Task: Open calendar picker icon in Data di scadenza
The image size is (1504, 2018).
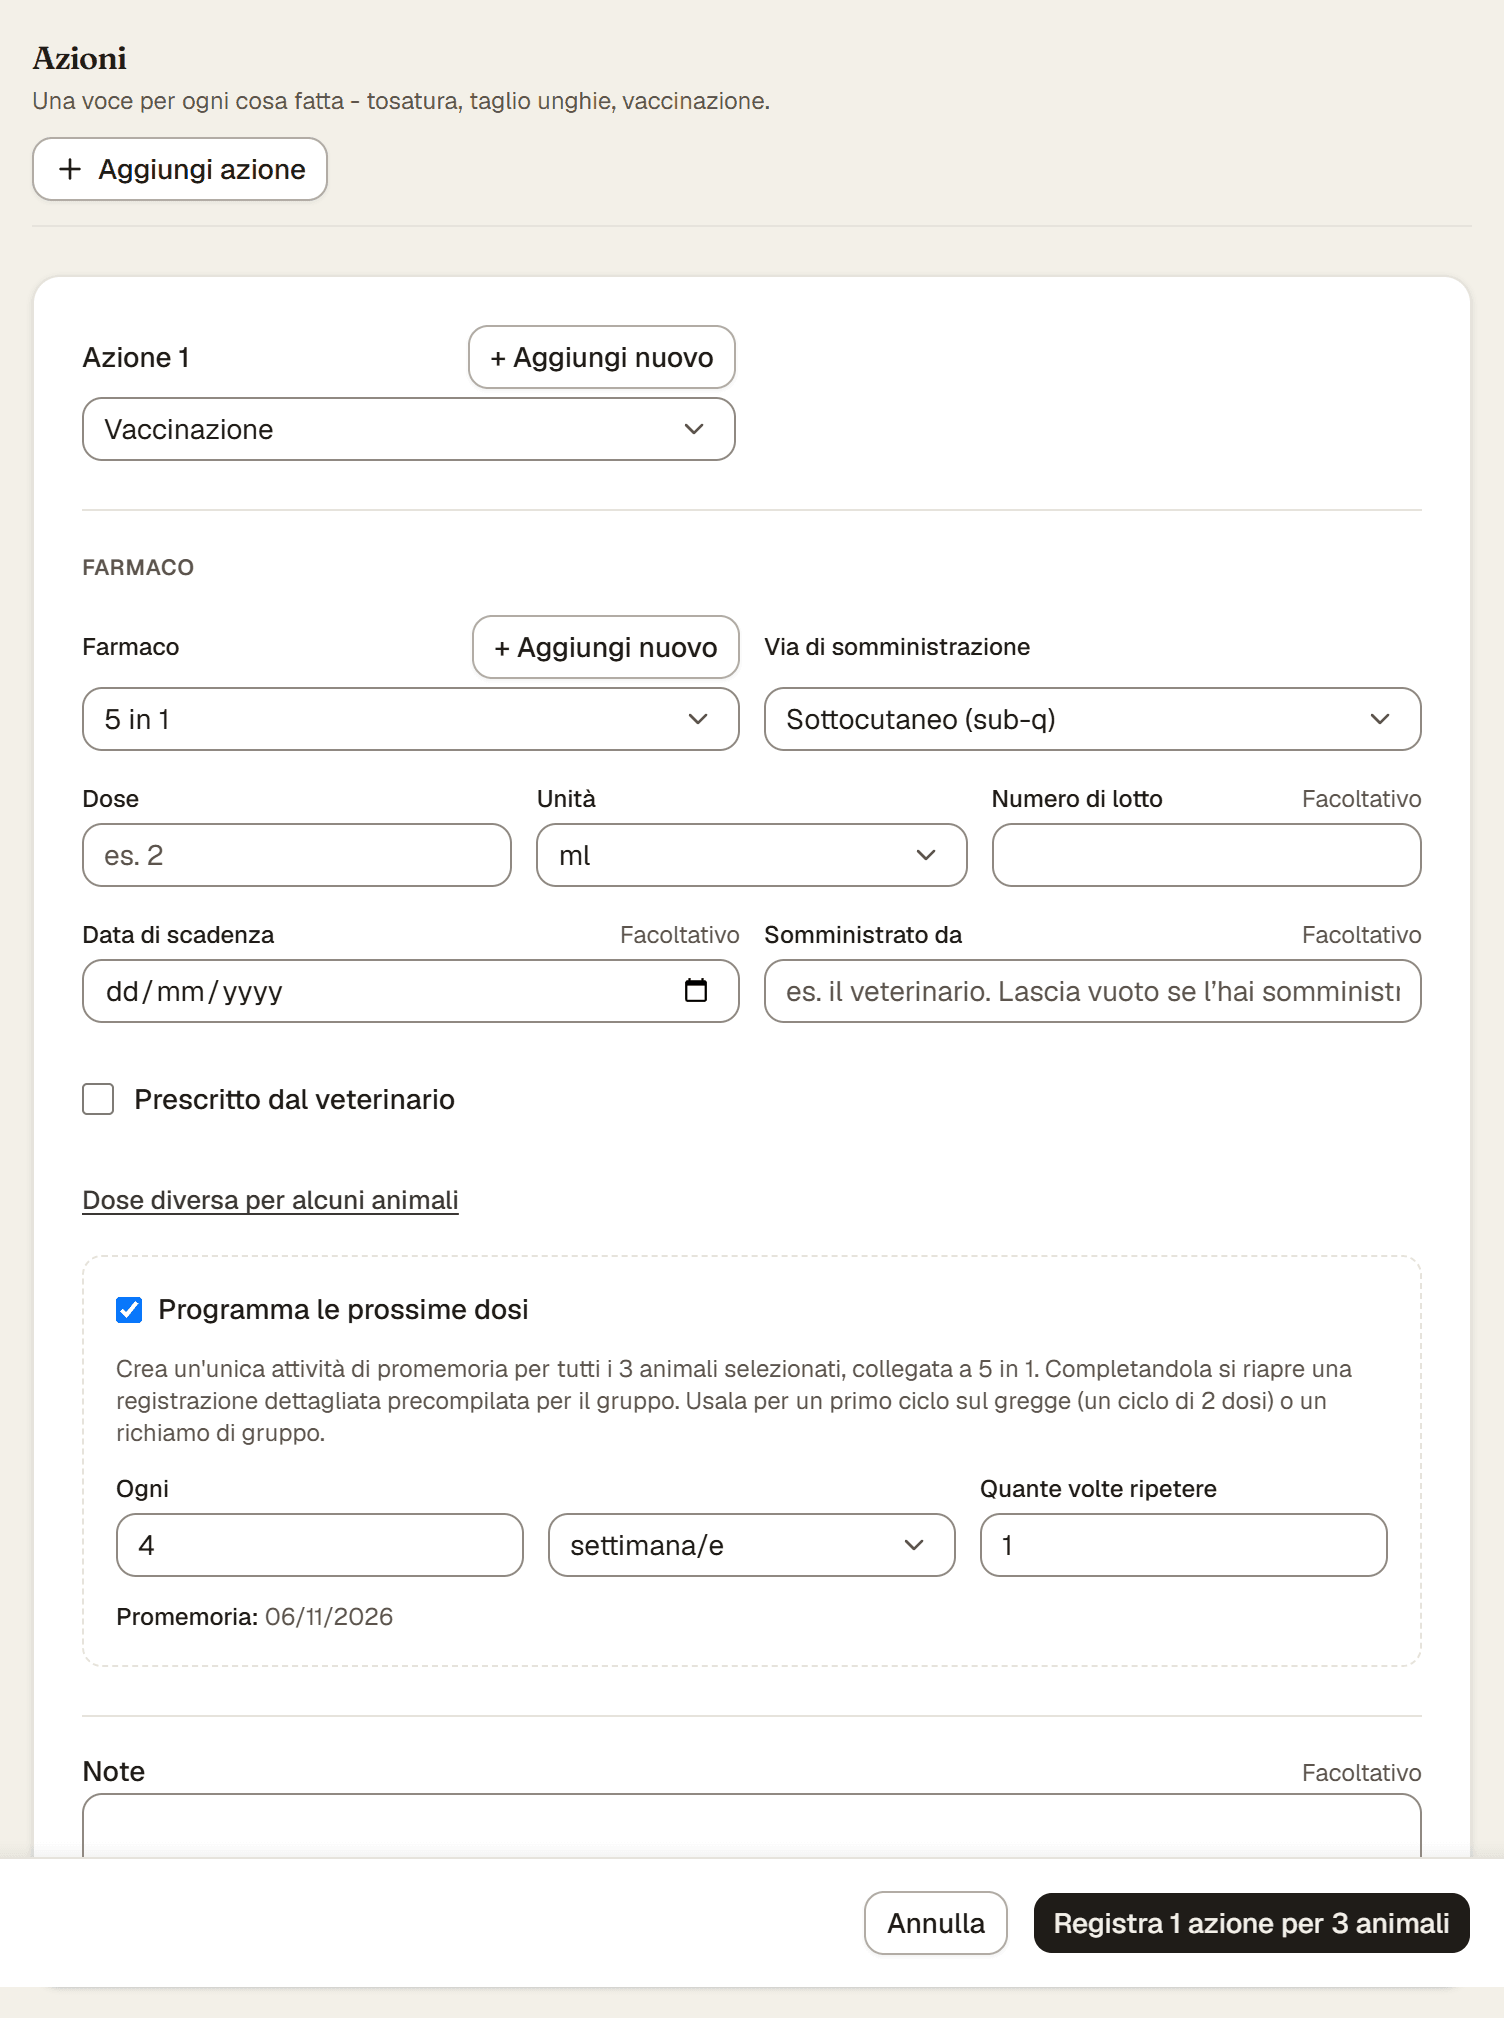Action: 696,990
